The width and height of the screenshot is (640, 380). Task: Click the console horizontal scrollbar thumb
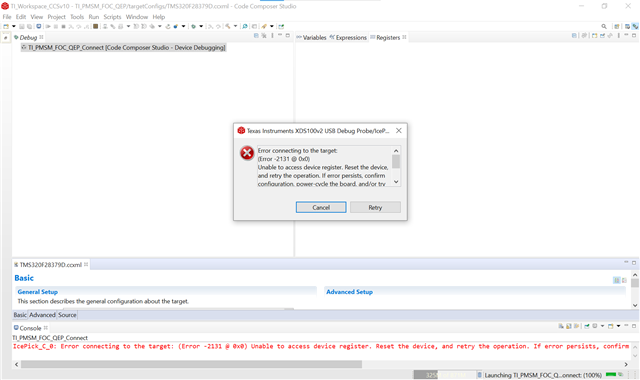[x=191, y=364]
